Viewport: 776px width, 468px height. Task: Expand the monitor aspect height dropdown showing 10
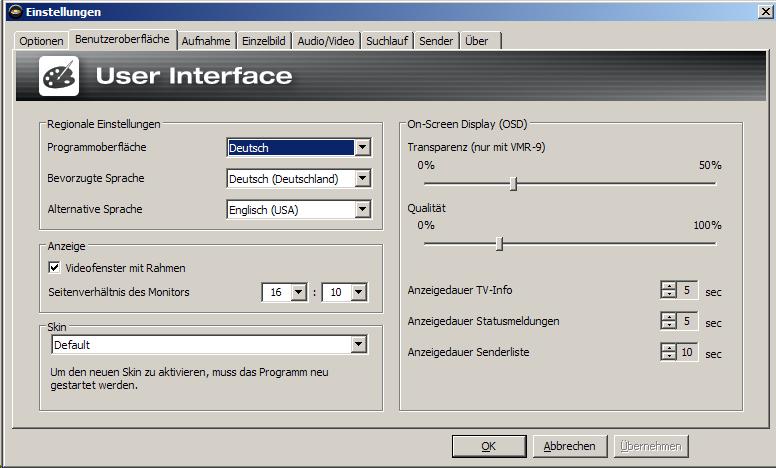pyautogui.click(x=358, y=293)
